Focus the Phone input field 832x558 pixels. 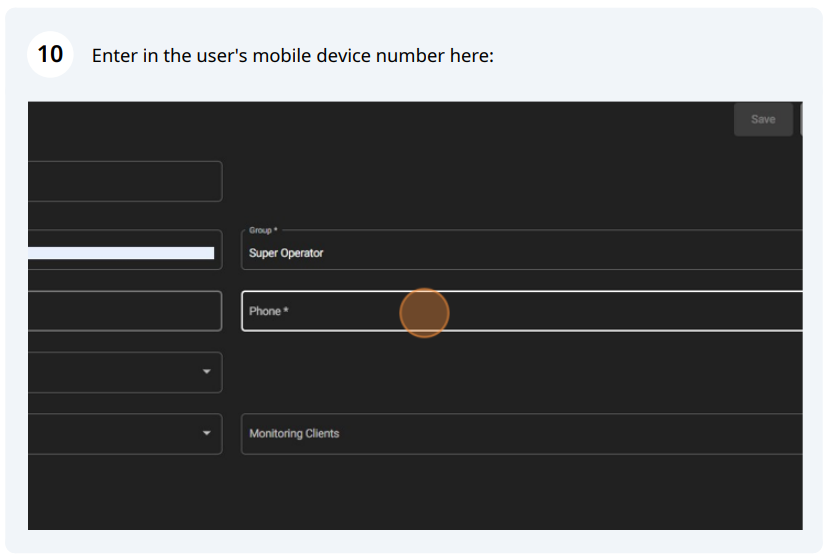click(522, 311)
